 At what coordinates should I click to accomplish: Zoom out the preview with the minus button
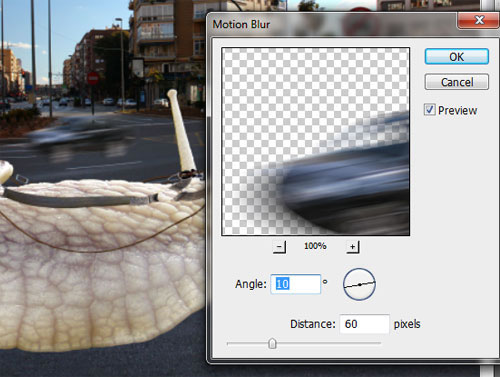coord(279,247)
